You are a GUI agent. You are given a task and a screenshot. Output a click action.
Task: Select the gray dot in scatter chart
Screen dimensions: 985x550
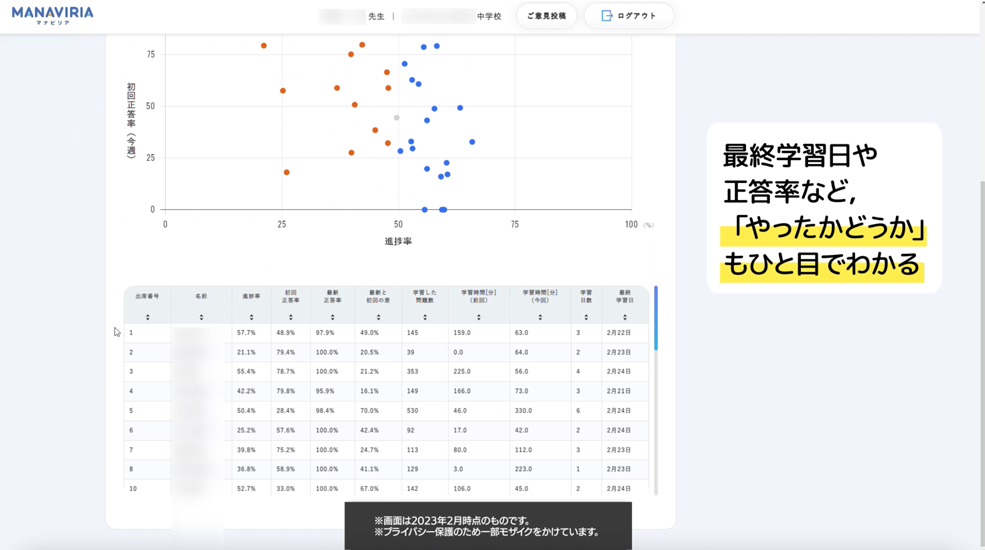(397, 118)
